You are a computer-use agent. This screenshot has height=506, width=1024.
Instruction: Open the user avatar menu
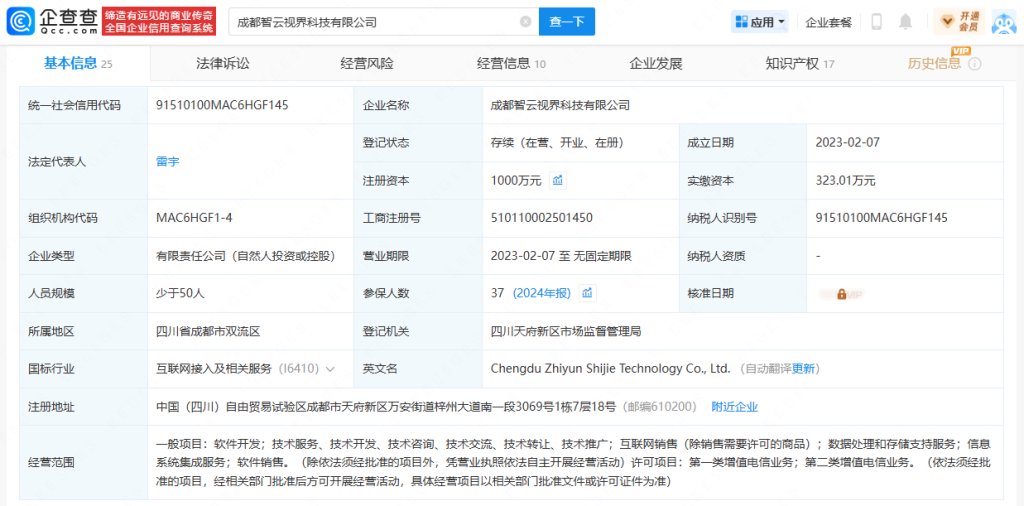pyautogui.click(x=1003, y=22)
